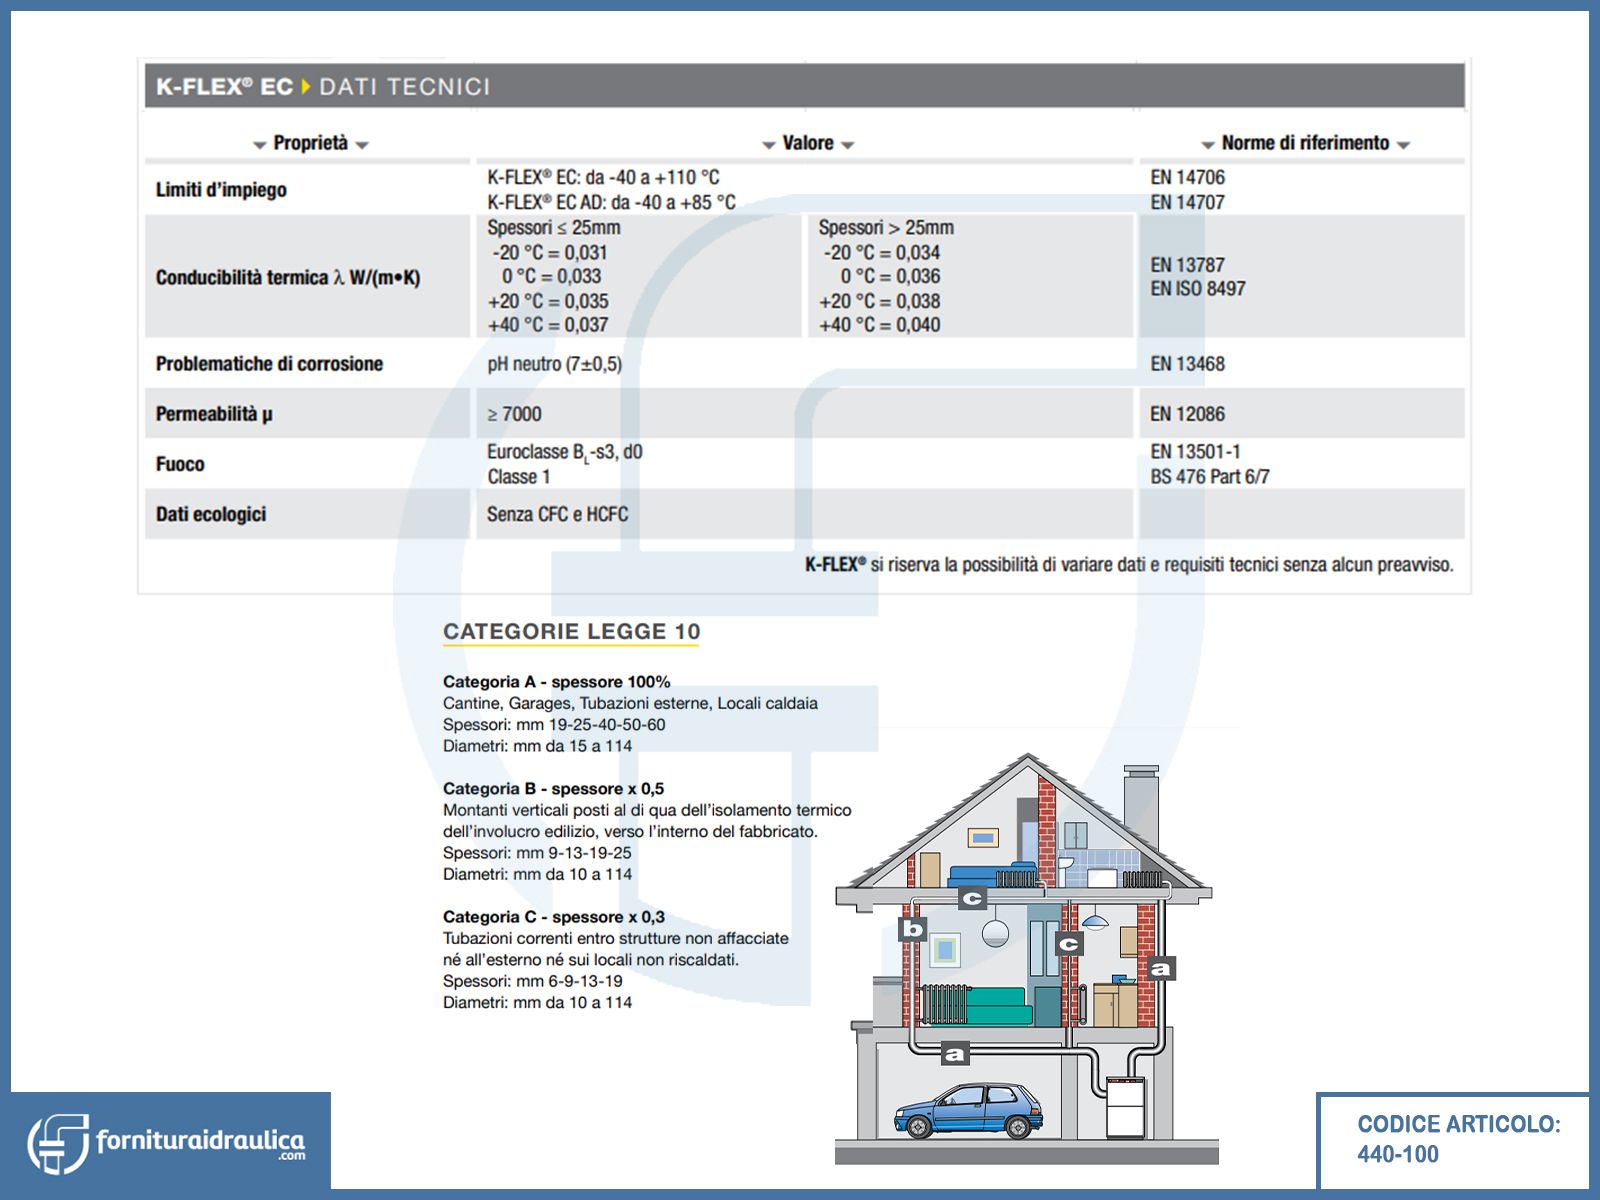Click the grey chimney on the roof
The image size is (1600, 1200).
pos(1140,810)
